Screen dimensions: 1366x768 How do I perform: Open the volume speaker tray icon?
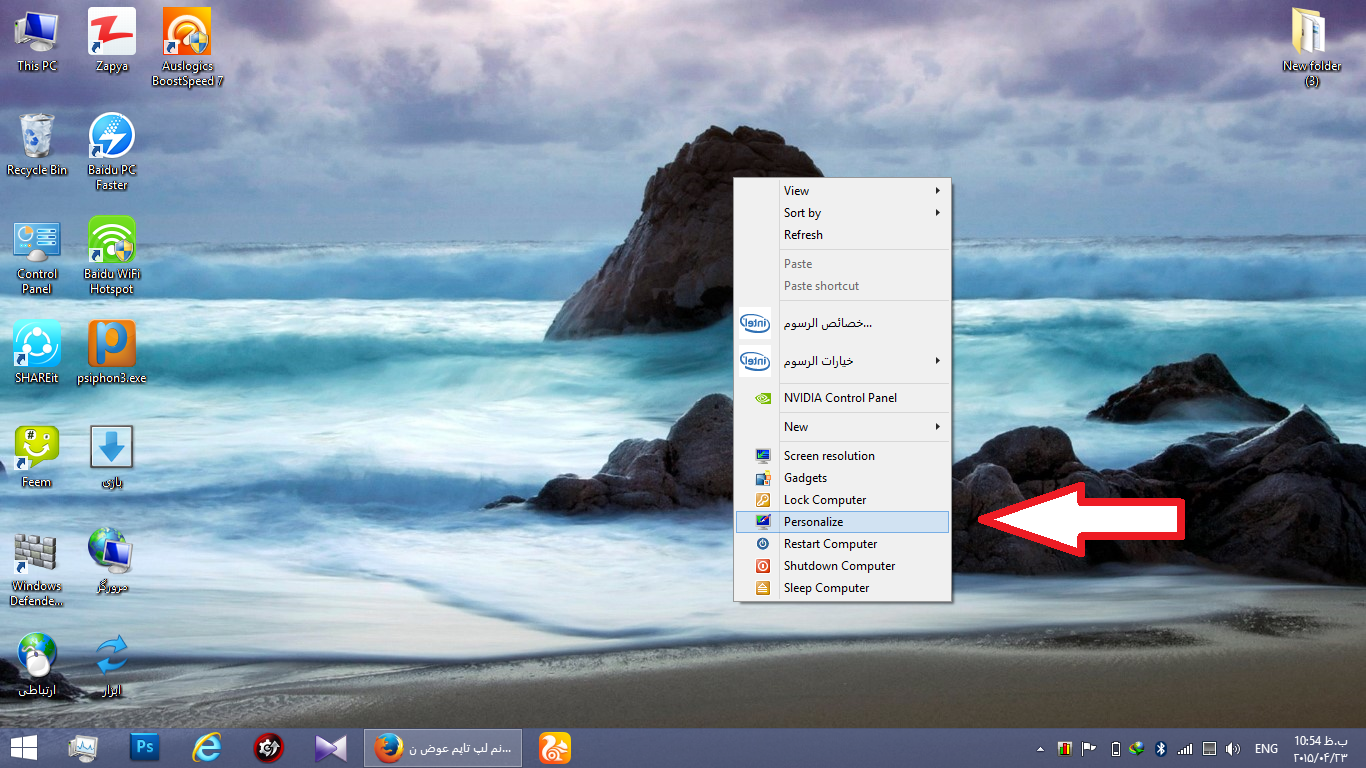1232,748
